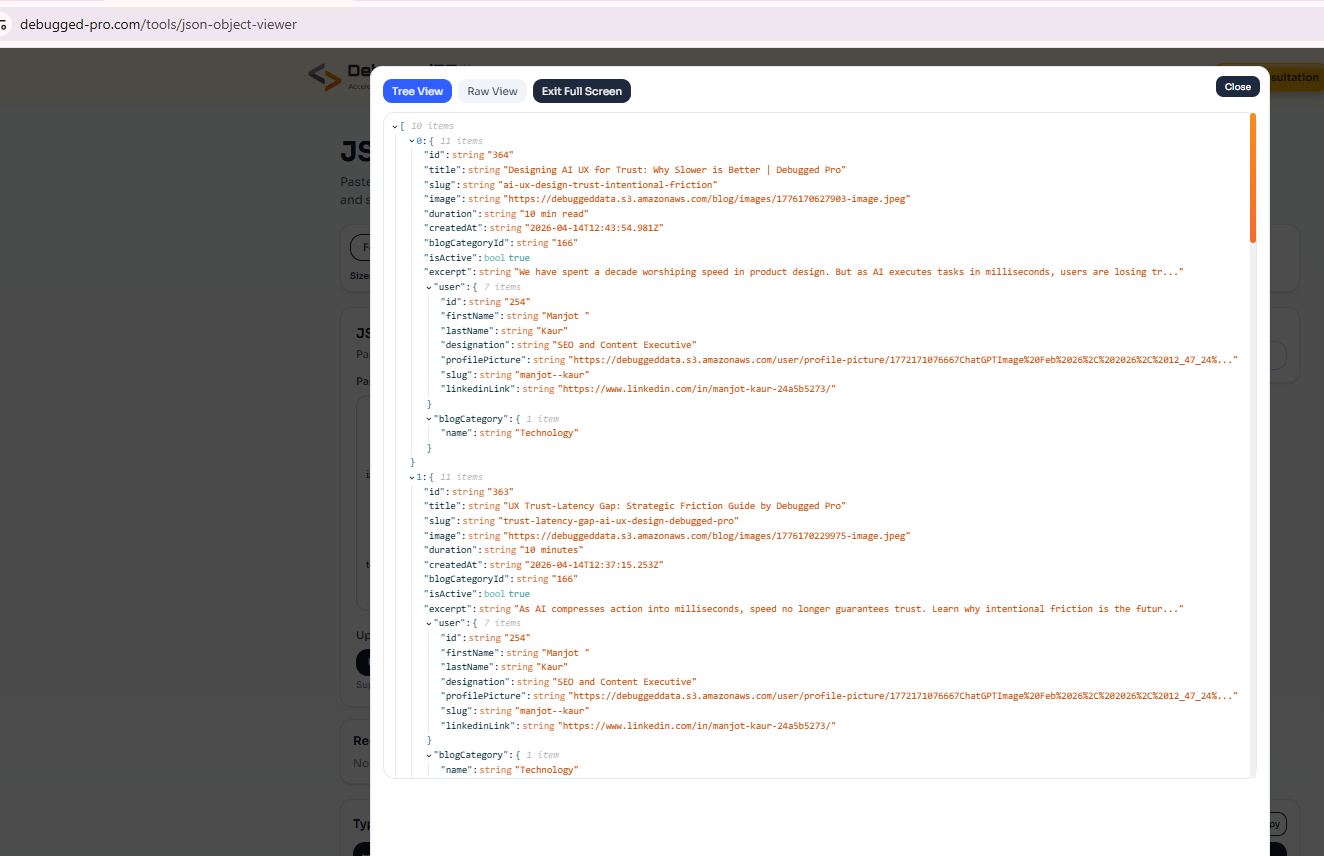
Task: Collapse the blogCategory object inside item 0
Action: pyautogui.click(x=428, y=418)
